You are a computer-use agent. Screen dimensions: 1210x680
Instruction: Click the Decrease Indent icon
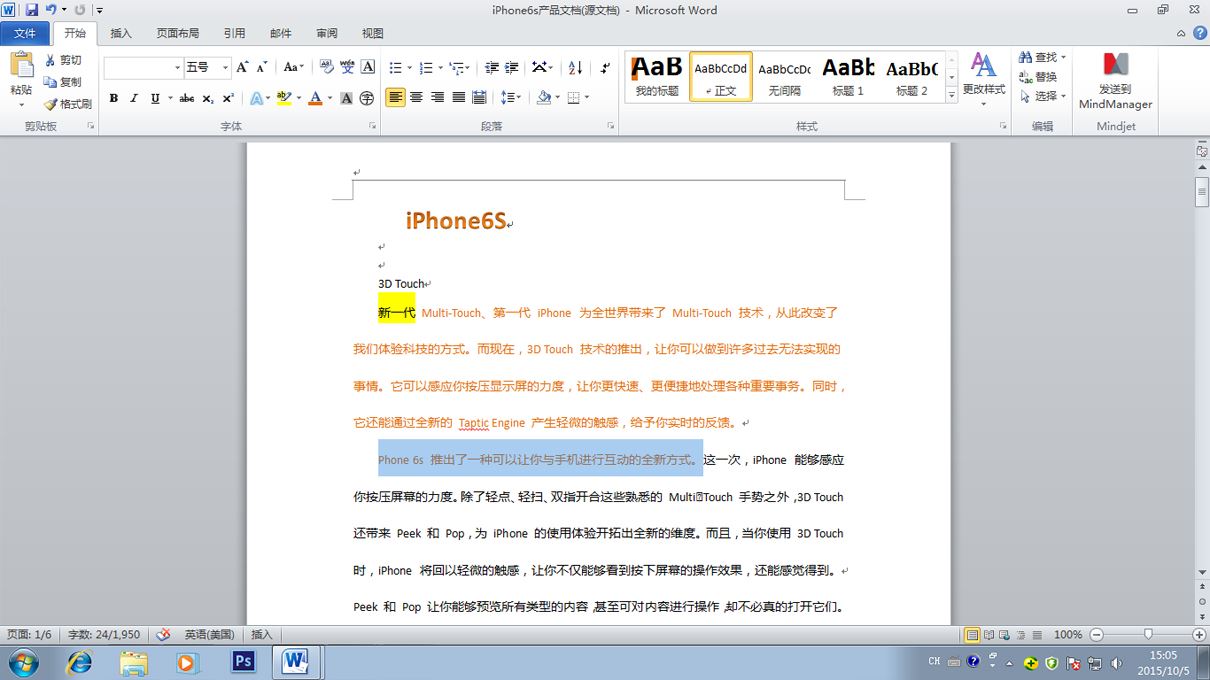491,68
